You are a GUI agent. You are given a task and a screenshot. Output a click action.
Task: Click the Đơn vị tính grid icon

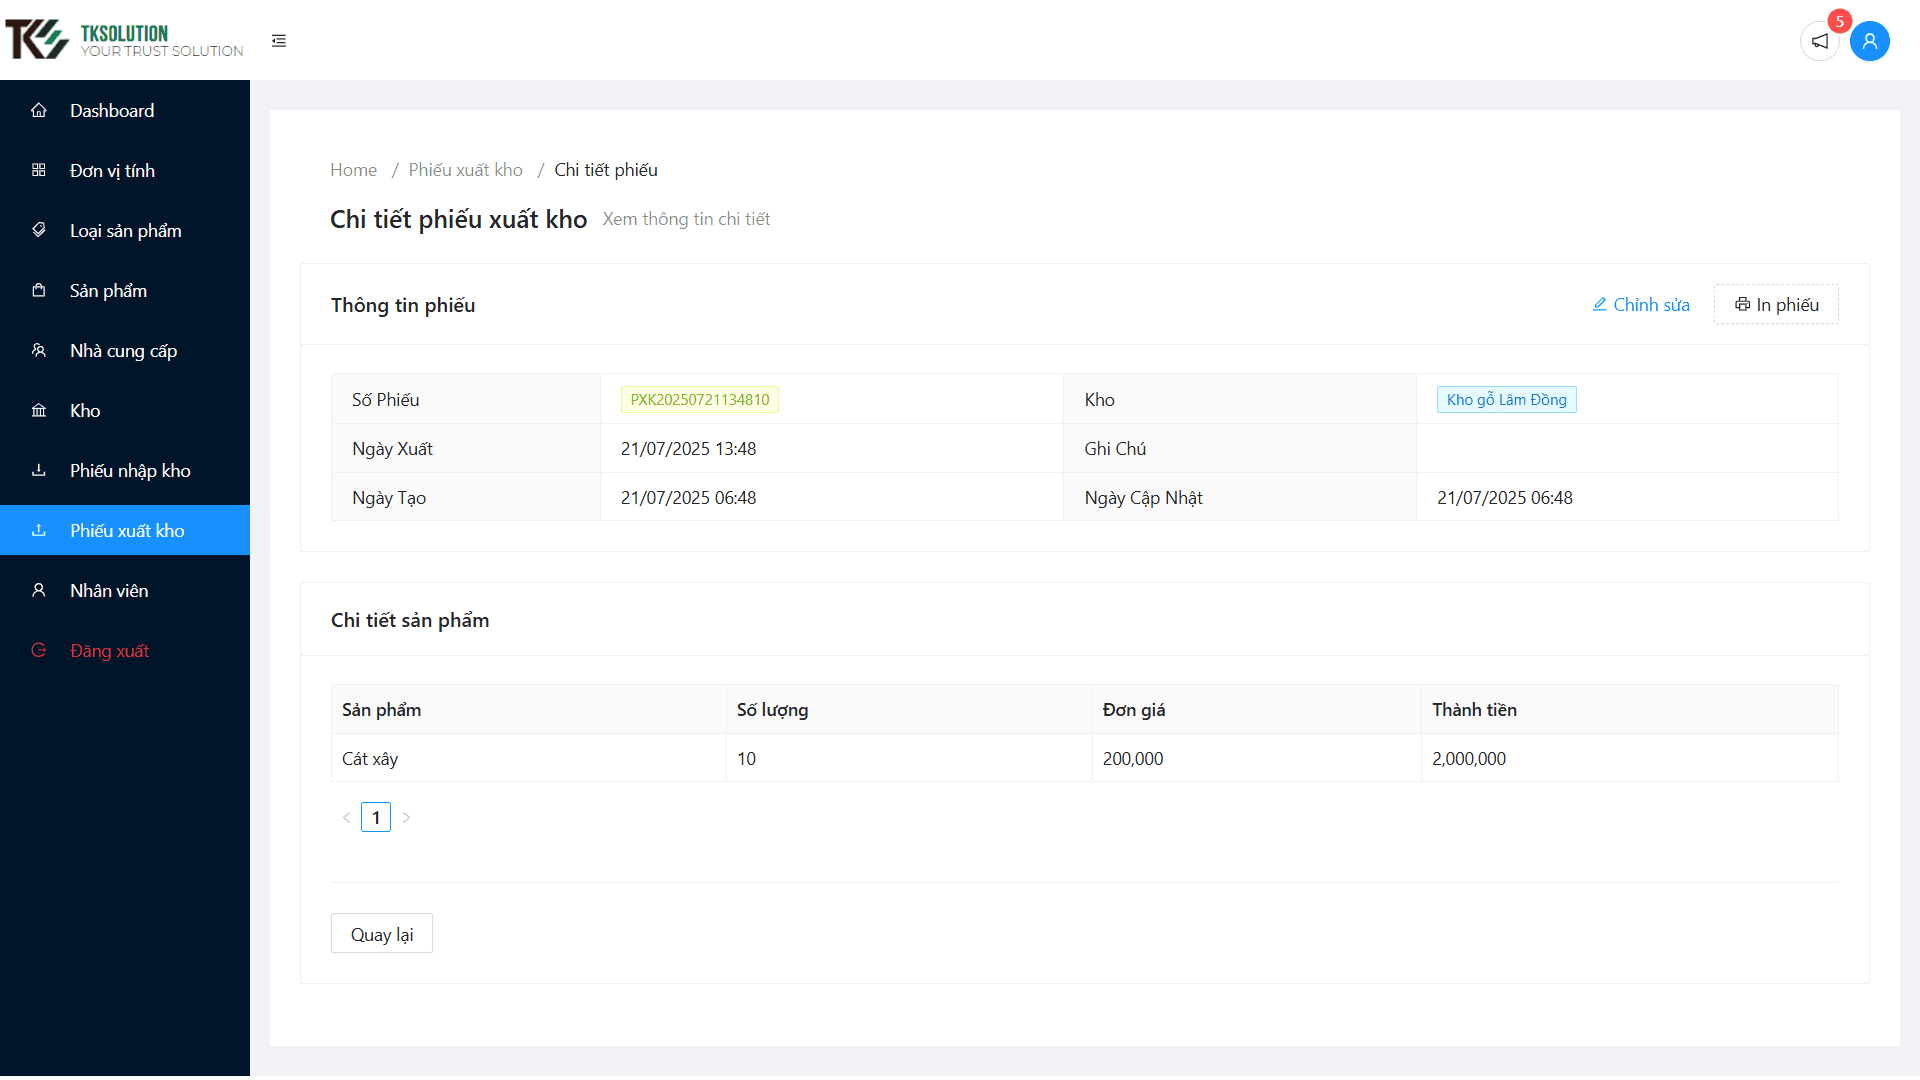coord(39,170)
